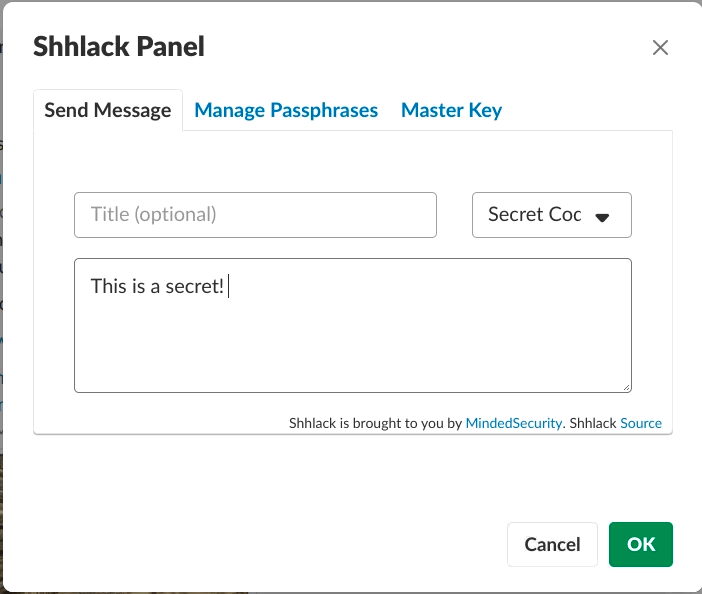
Task: Focus the Title (optional) input field
Action: 255,214
